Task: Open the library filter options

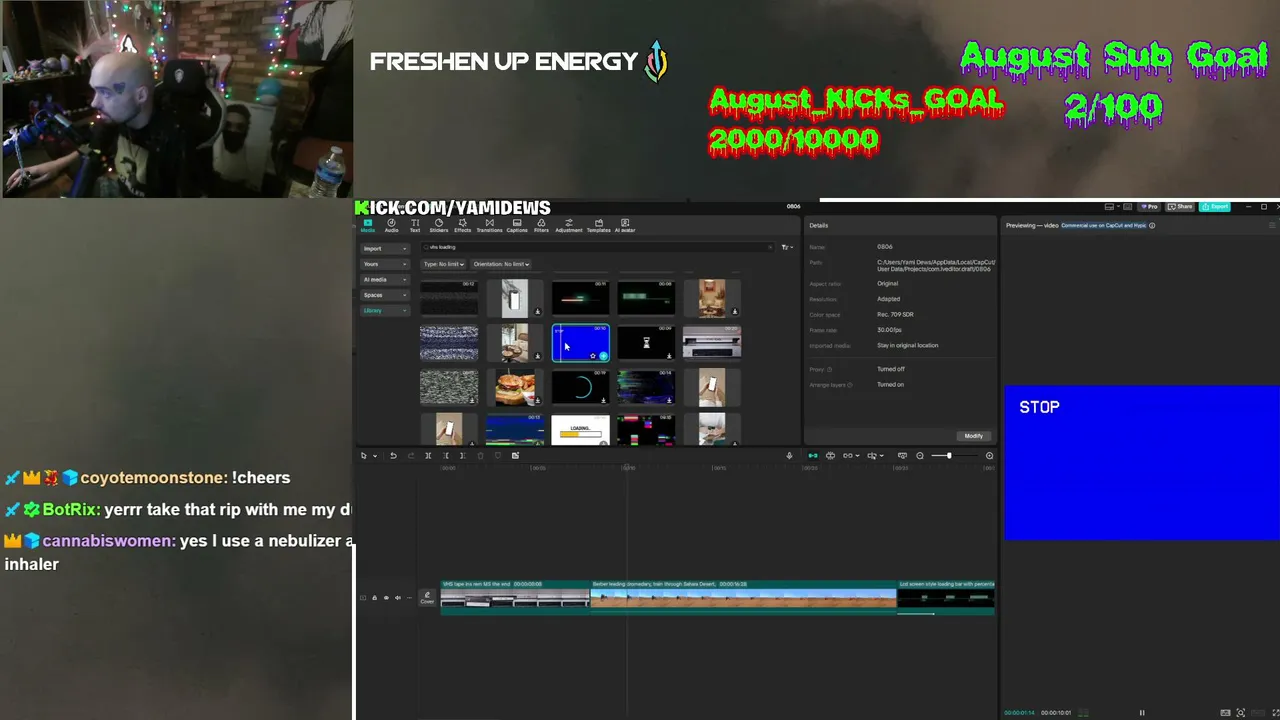Action: pyautogui.click(x=788, y=247)
